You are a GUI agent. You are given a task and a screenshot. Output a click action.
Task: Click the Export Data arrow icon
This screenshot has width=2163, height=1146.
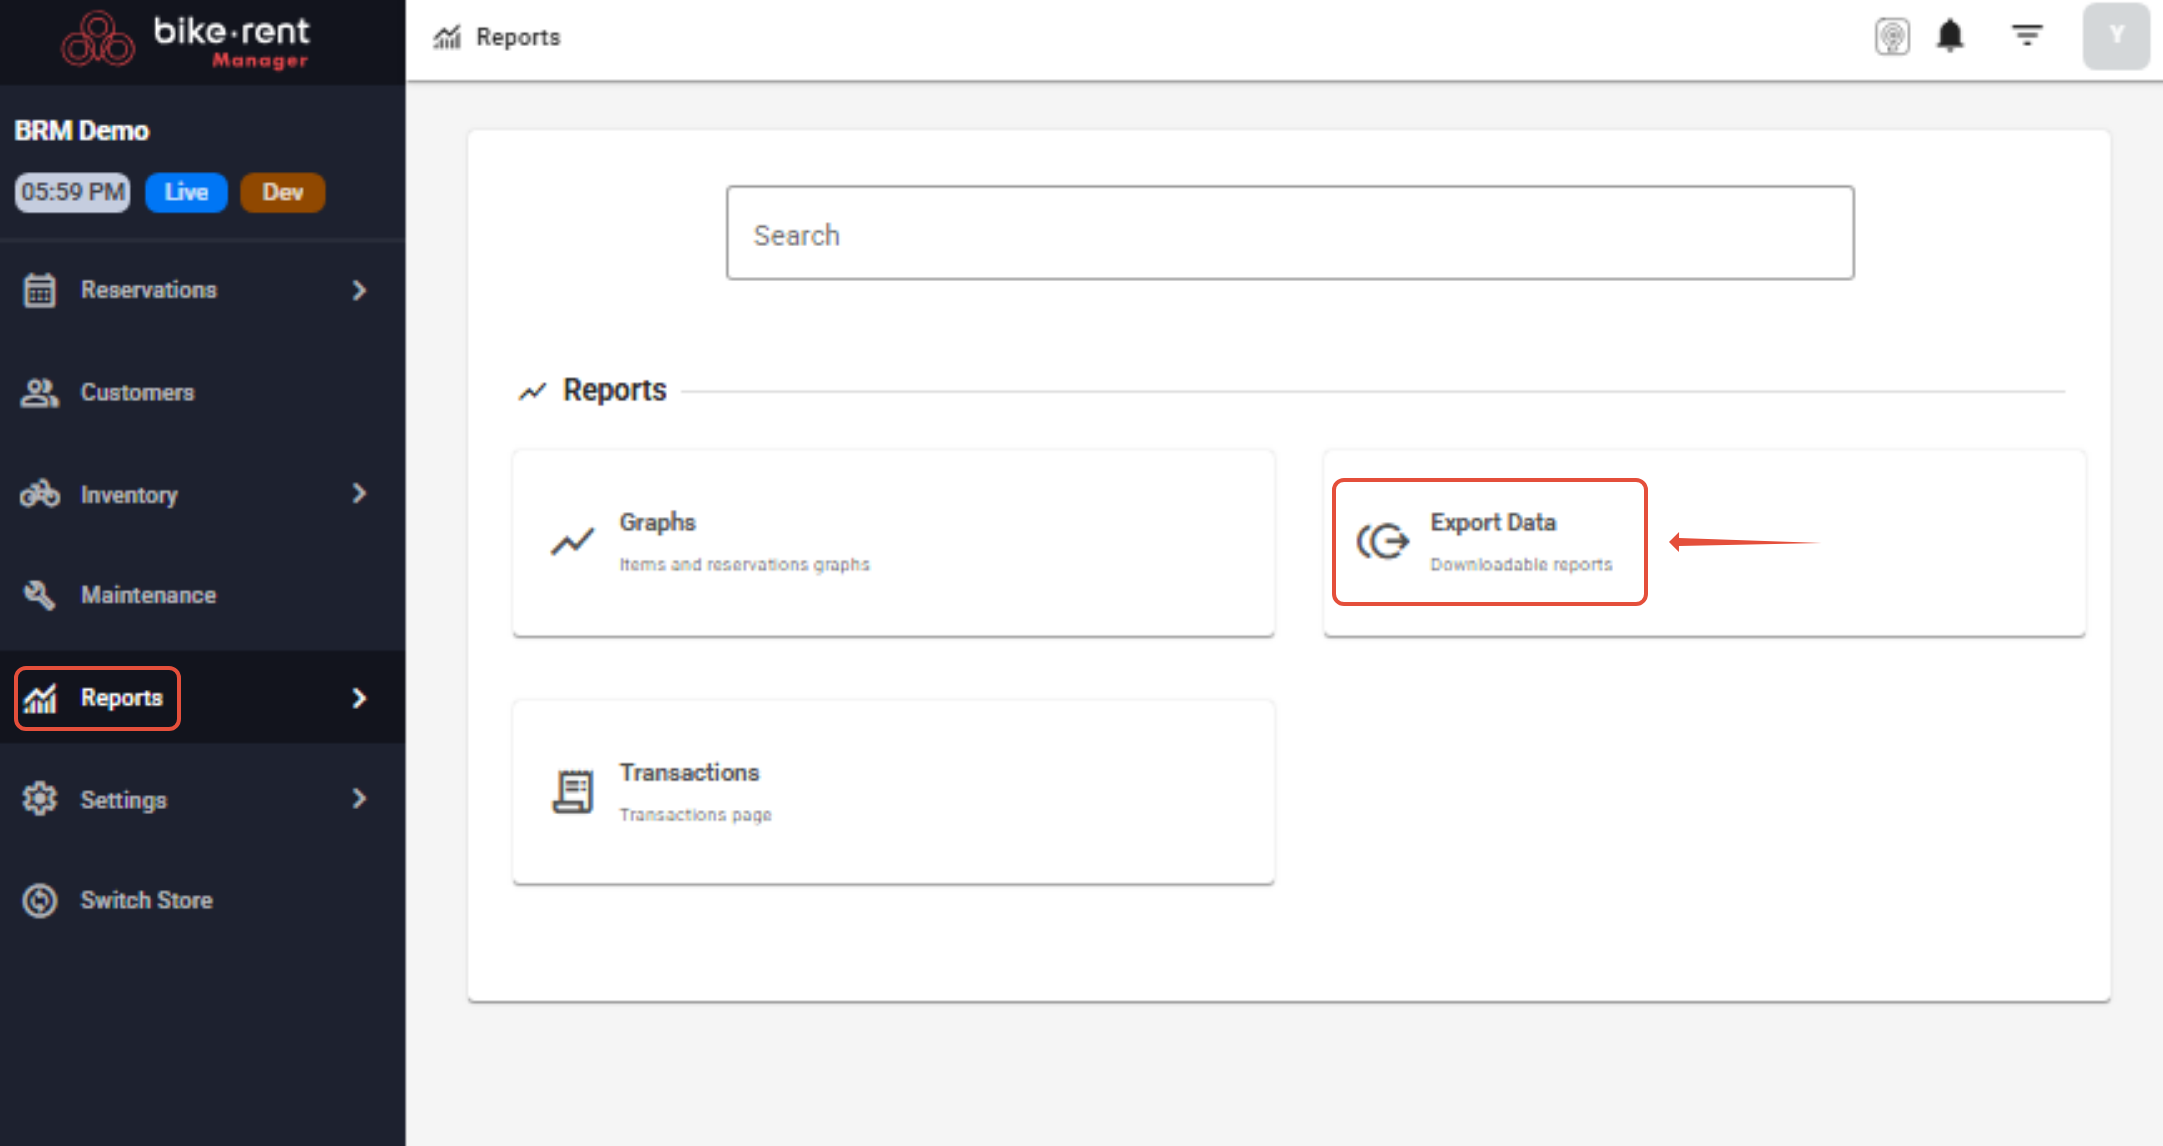coord(1383,542)
